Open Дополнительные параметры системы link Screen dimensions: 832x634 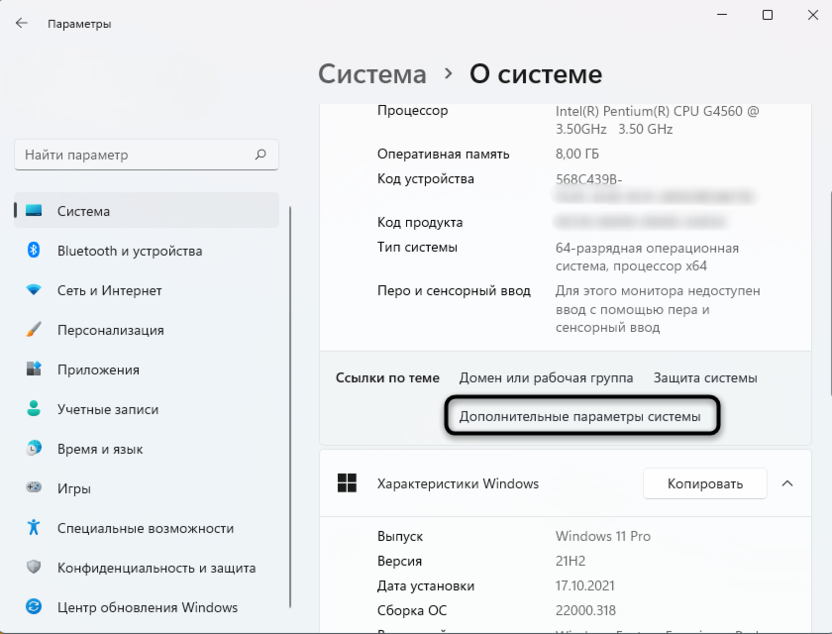580,416
